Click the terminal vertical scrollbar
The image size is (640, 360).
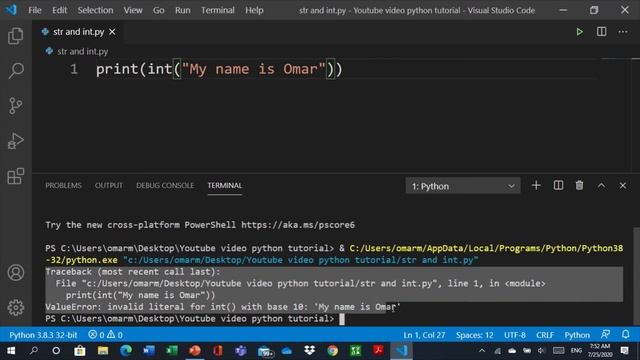tap(636, 277)
